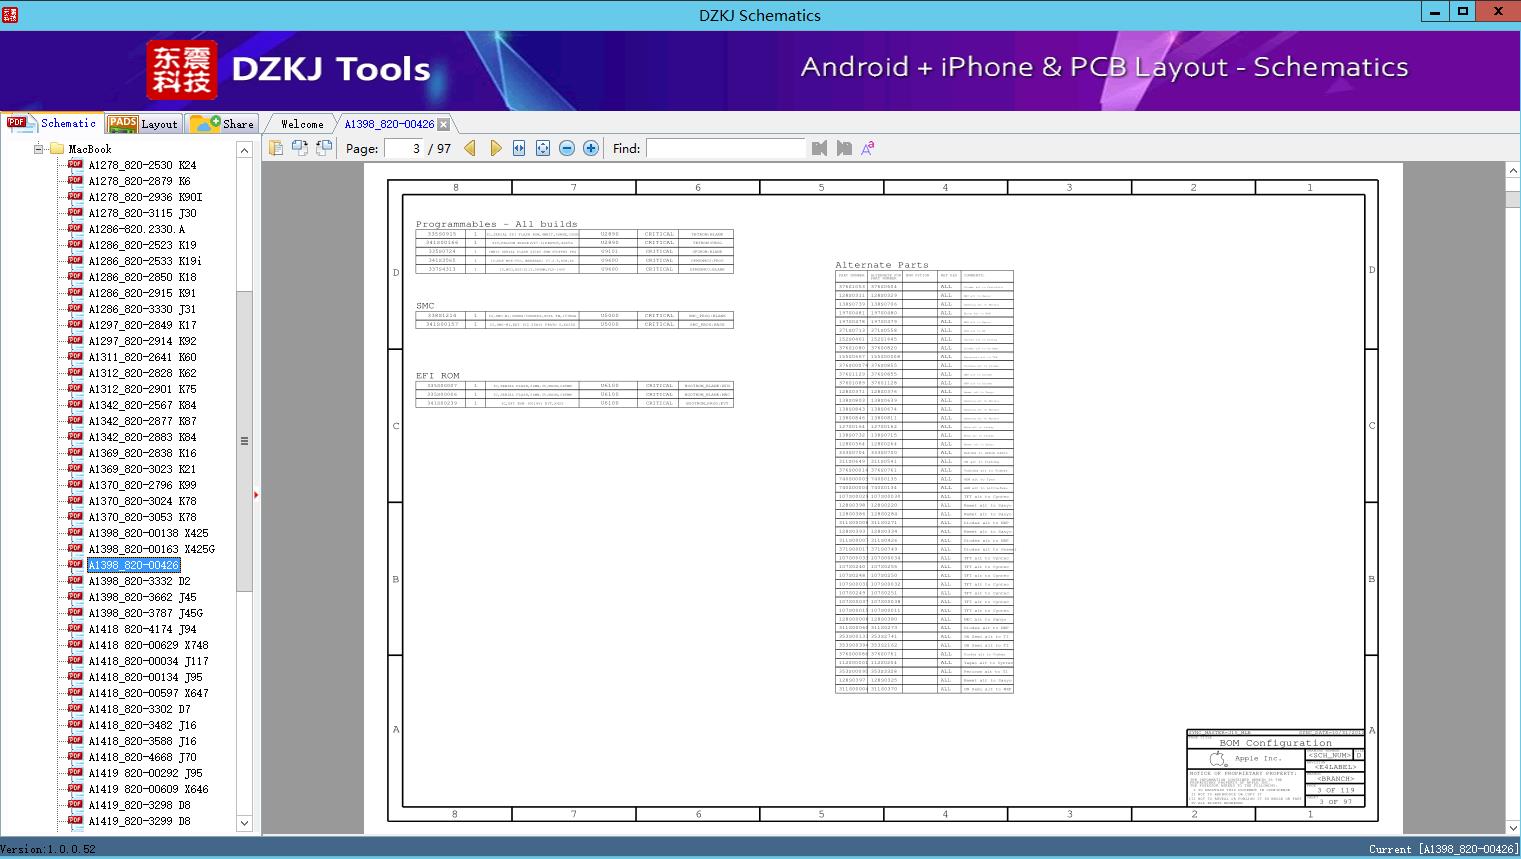Click the side panel collapse arrow
The height and width of the screenshot is (859, 1521).
point(256,494)
